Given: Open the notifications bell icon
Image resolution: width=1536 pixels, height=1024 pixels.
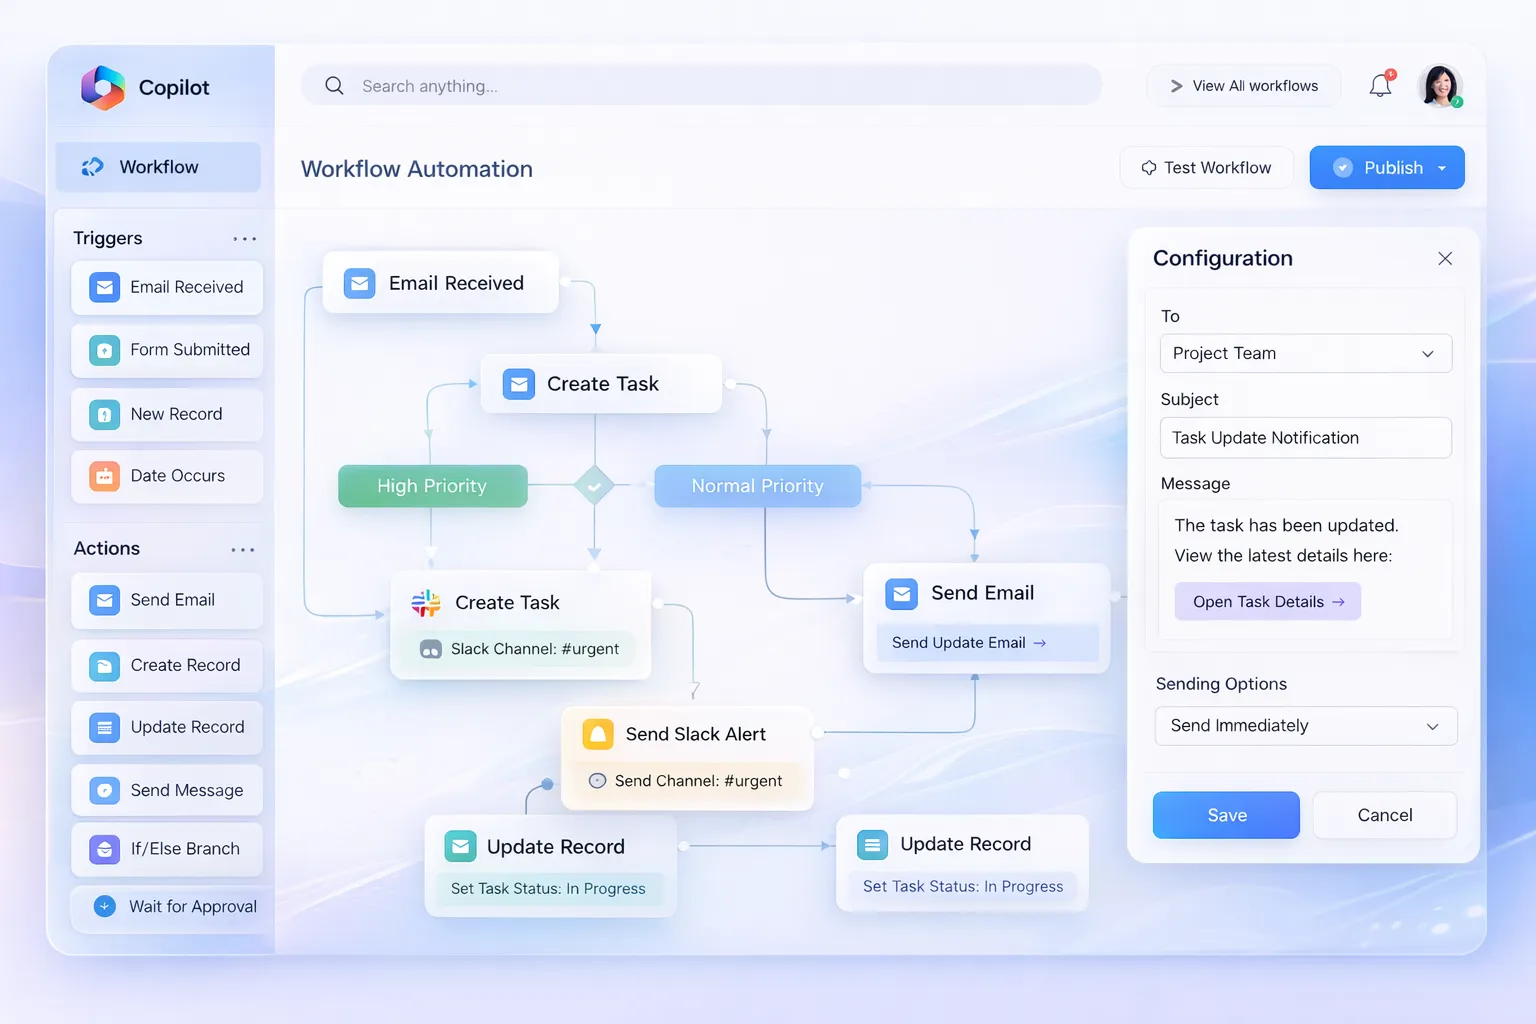Looking at the screenshot, I should [1381, 85].
